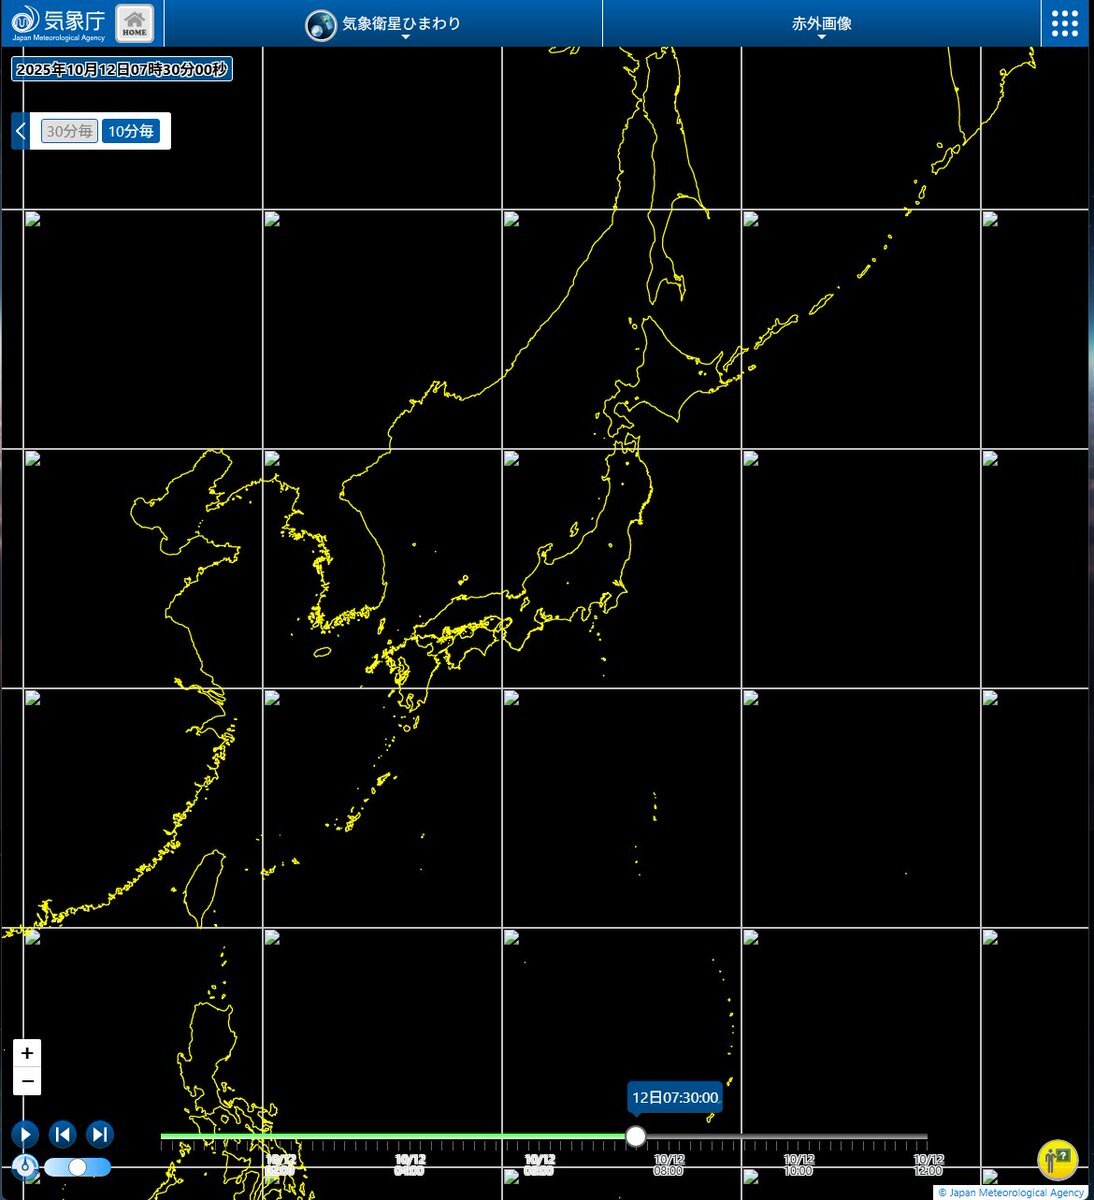This screenshot has height=1200, width=1094.
Task: Step back to the previous frame
Action: click(x=62, y=1134)
